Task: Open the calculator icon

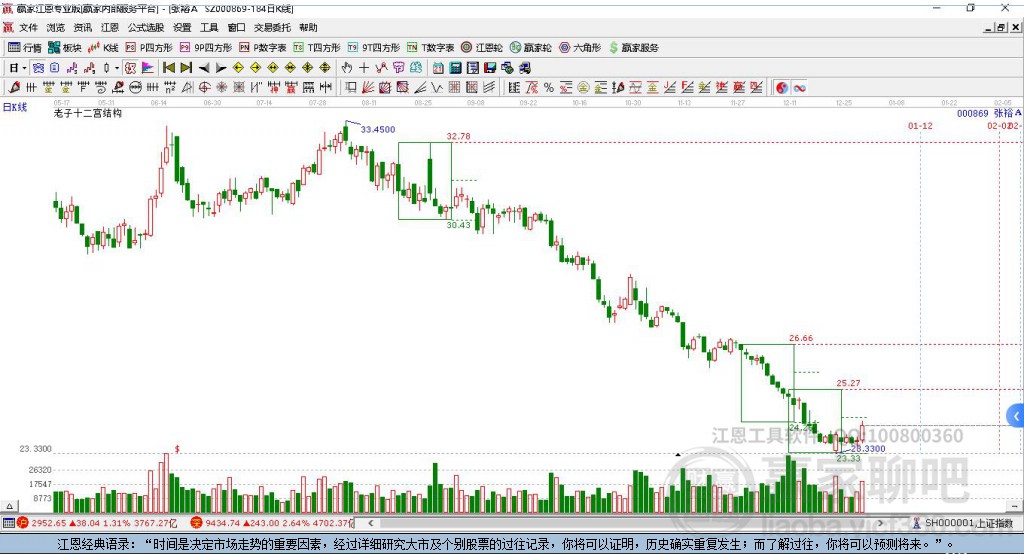Action: tap(455, 68)
